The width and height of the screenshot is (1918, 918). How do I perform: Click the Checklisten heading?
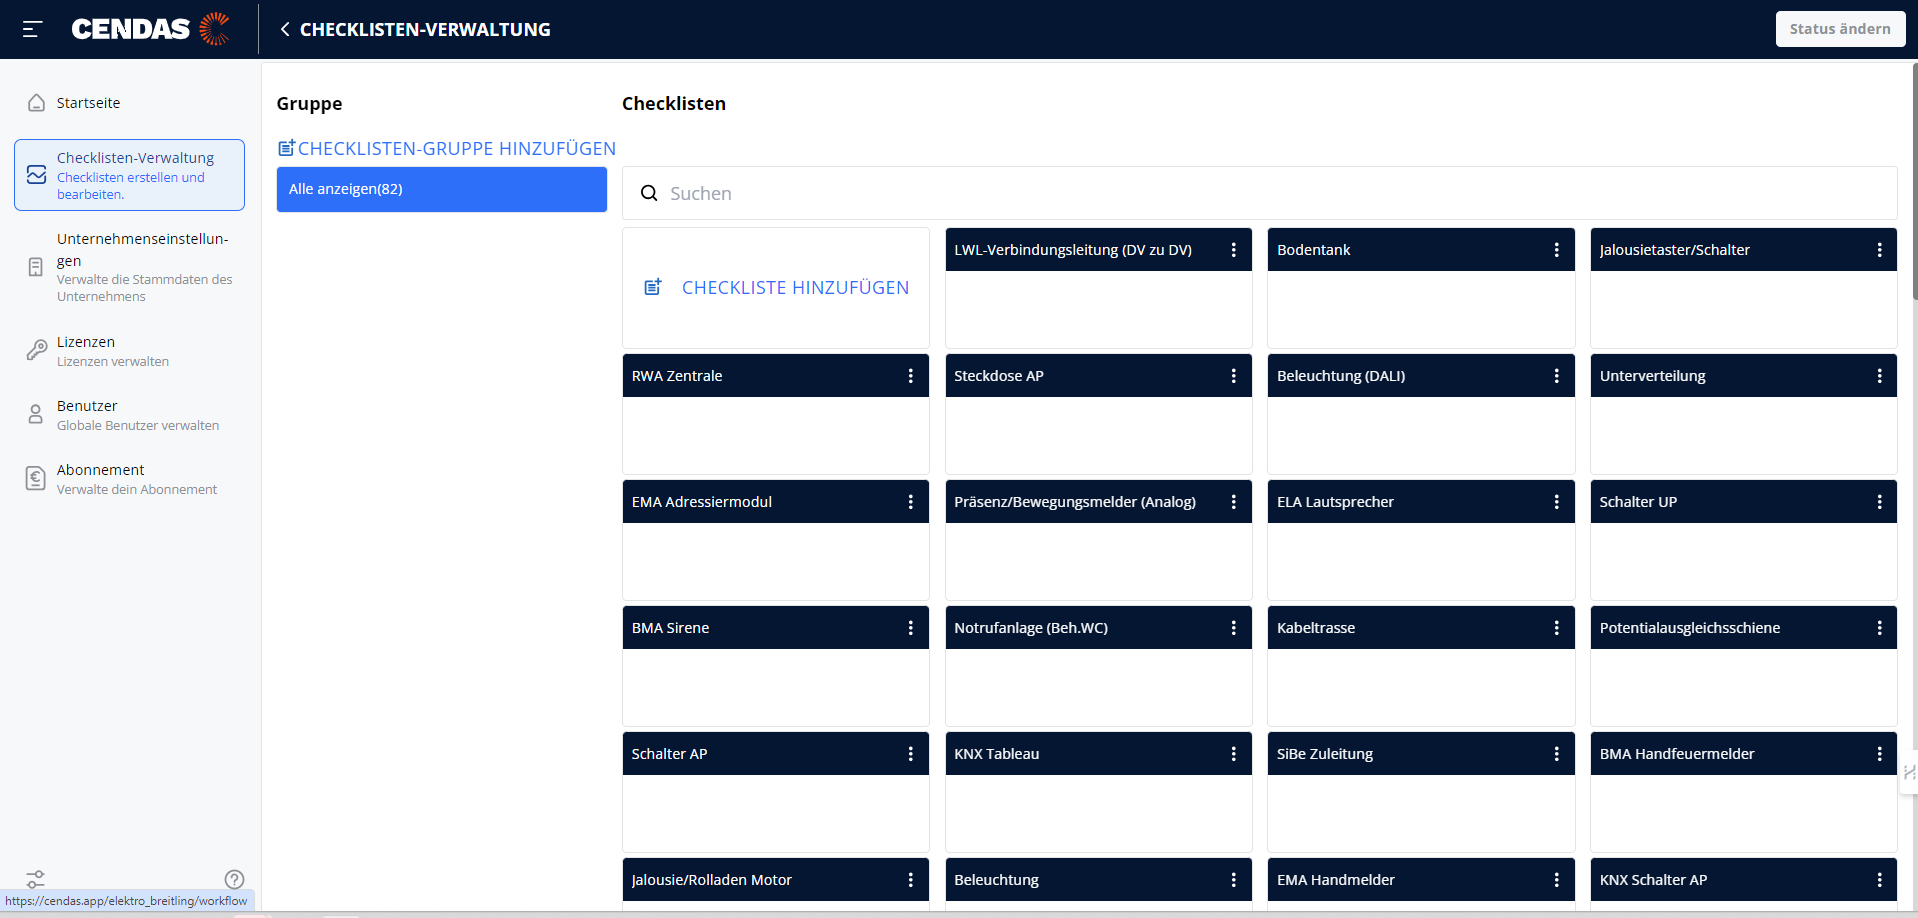pos(674,104)
